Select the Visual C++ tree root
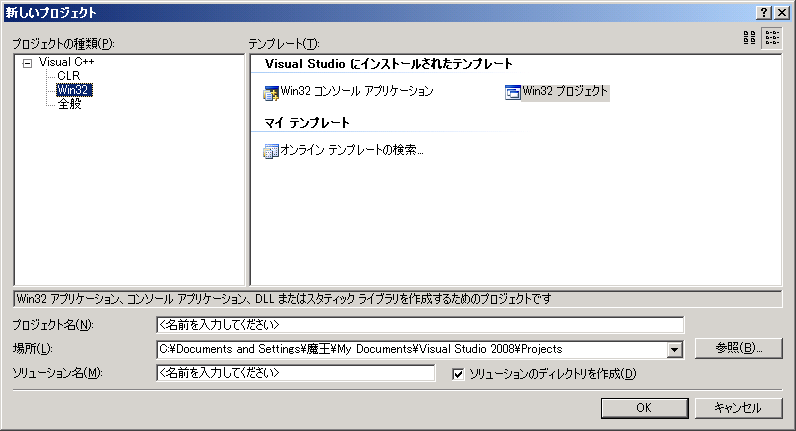 (67, 62)
